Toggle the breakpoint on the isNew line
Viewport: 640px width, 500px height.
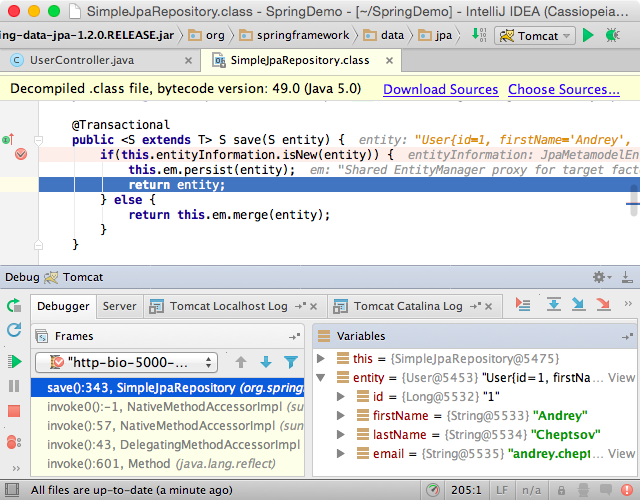(x=21, y=154)
